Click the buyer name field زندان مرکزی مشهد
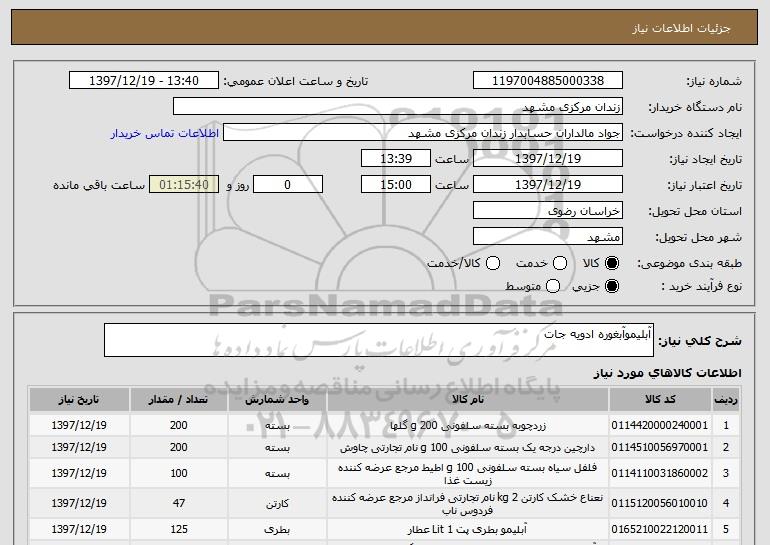 coord(398,107)
